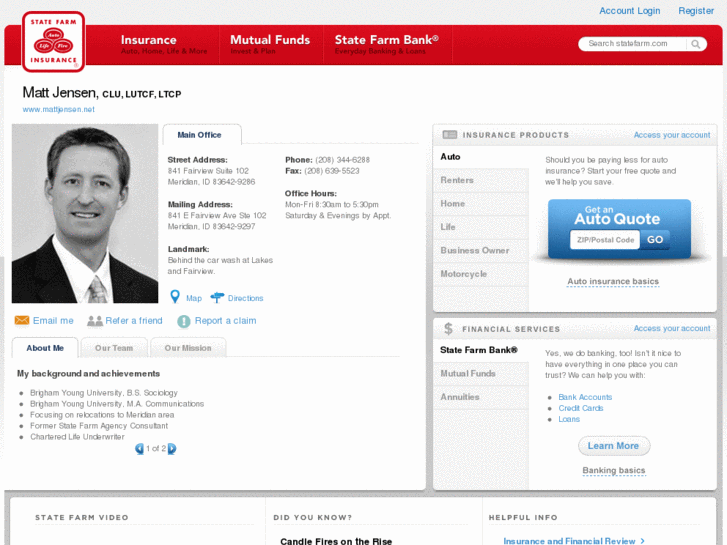Click the Register link

(696, 11)
